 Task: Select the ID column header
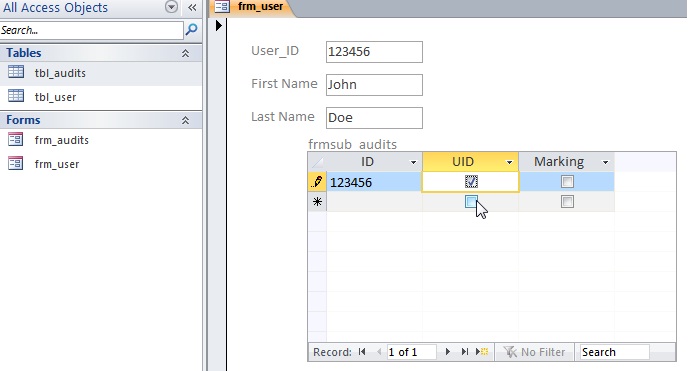pyautogui.click(x=367, y=162)
